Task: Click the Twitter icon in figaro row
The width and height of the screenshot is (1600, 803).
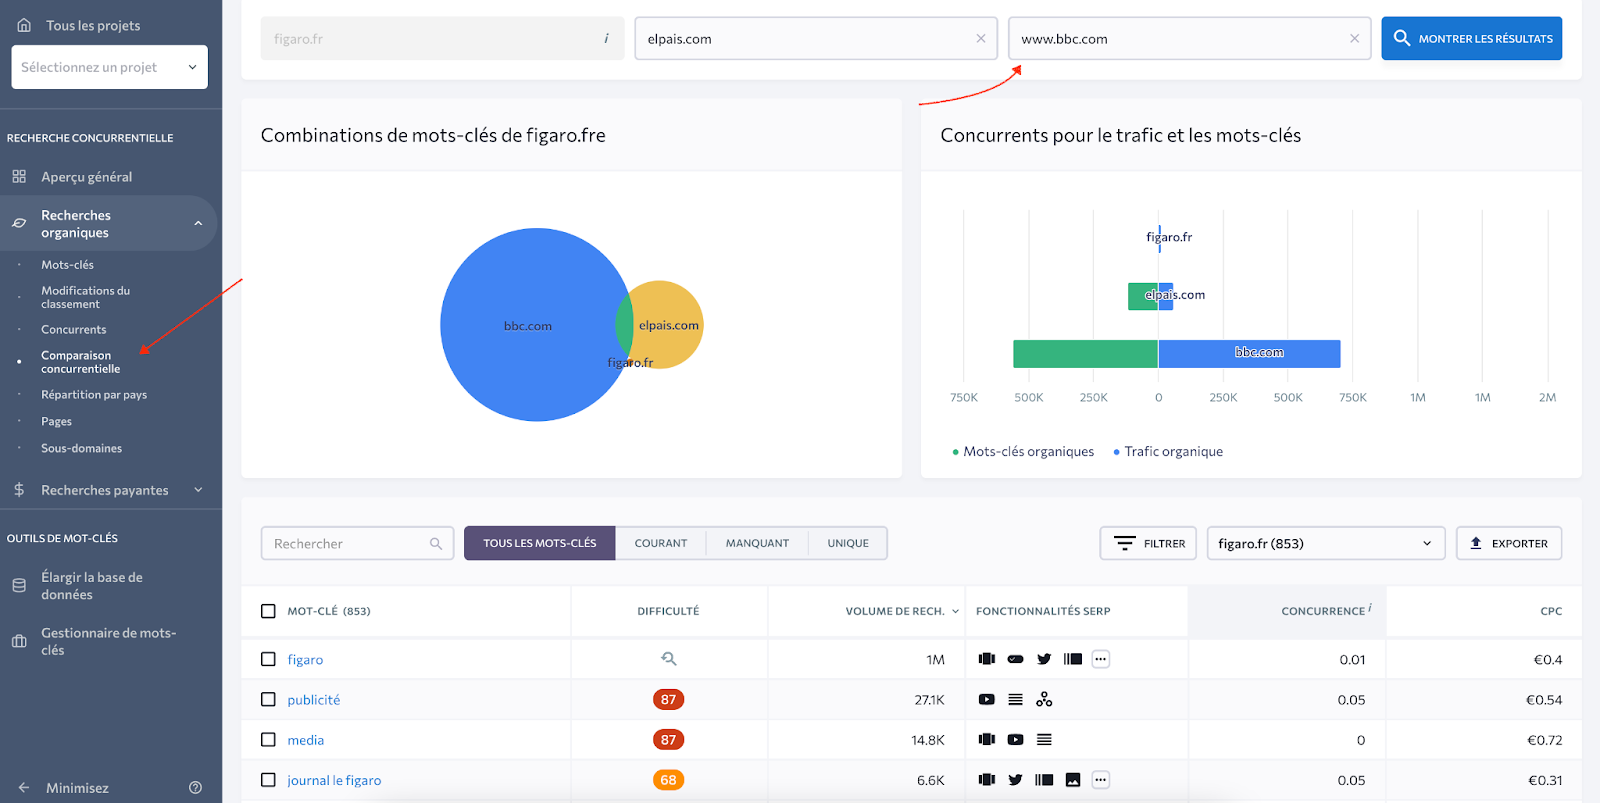Action: (x=1044, y=659)
